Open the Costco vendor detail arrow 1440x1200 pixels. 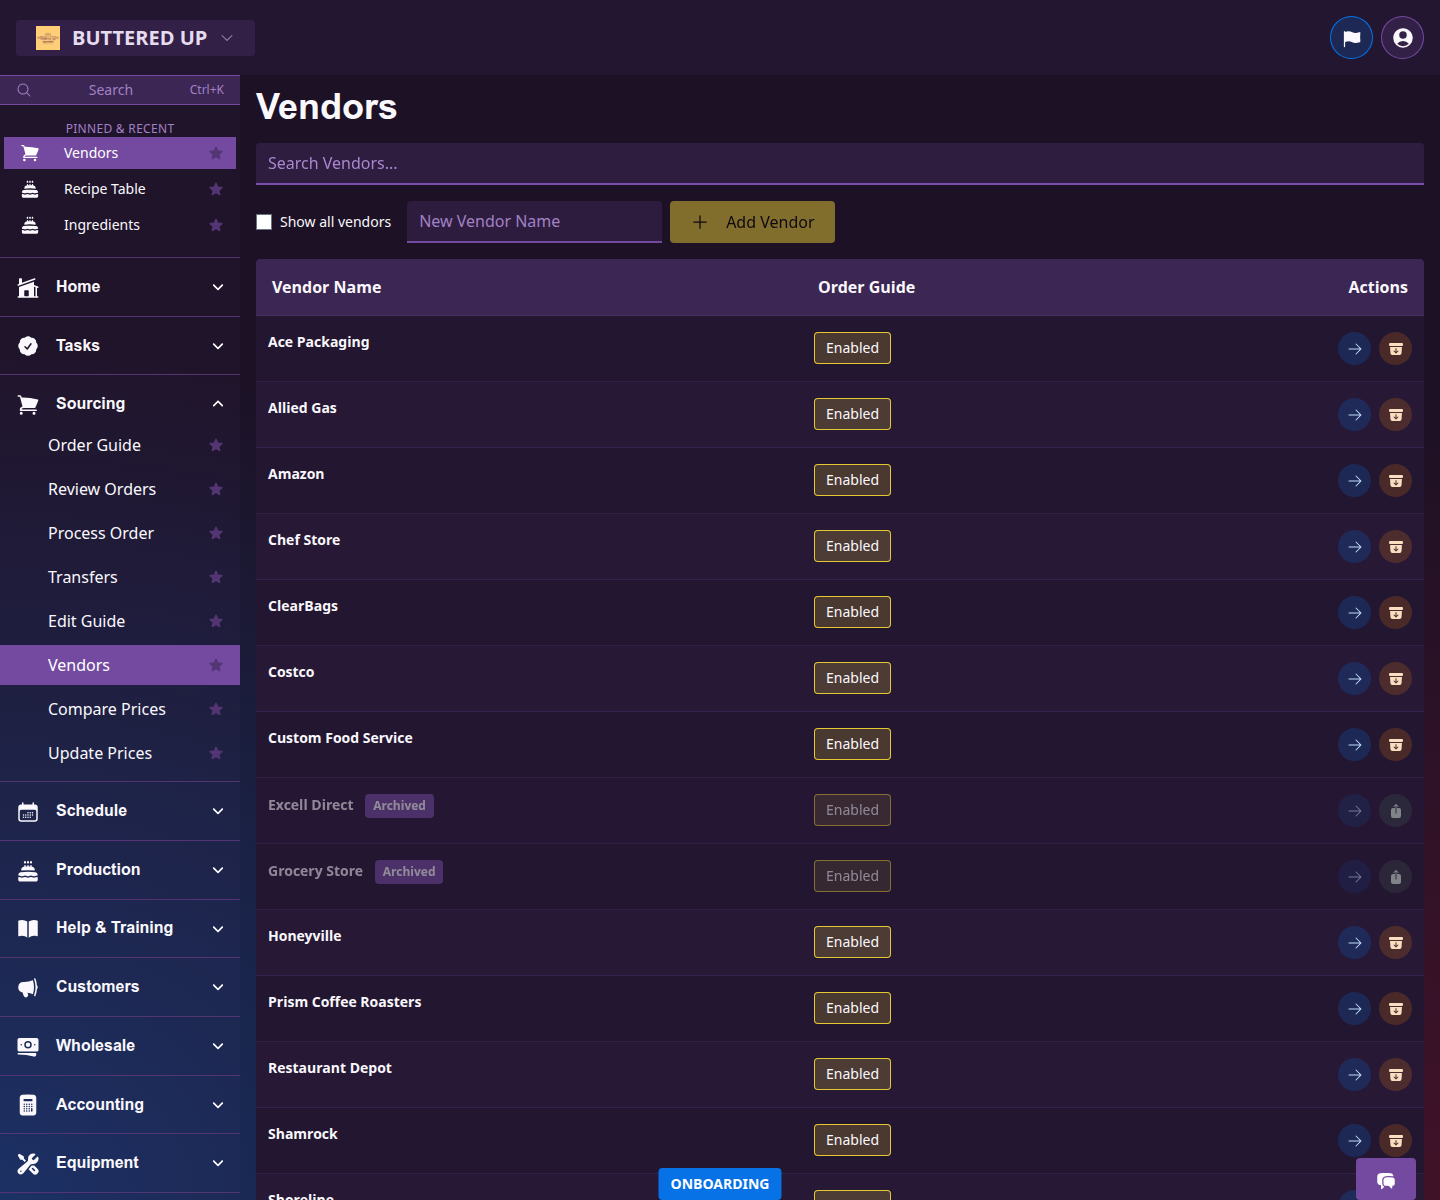[1354, 678]
